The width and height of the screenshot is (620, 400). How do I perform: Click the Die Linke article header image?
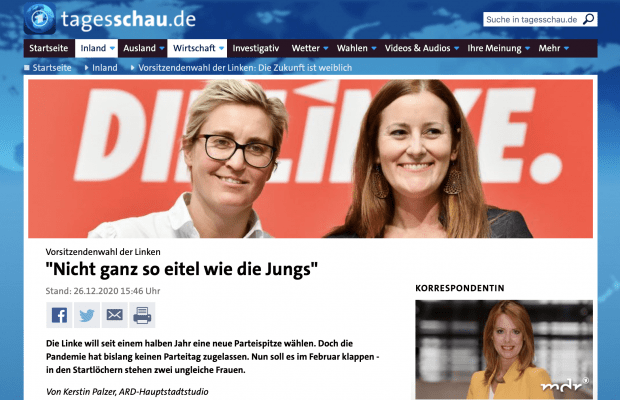pyautogui.click(x=310, y=158)
